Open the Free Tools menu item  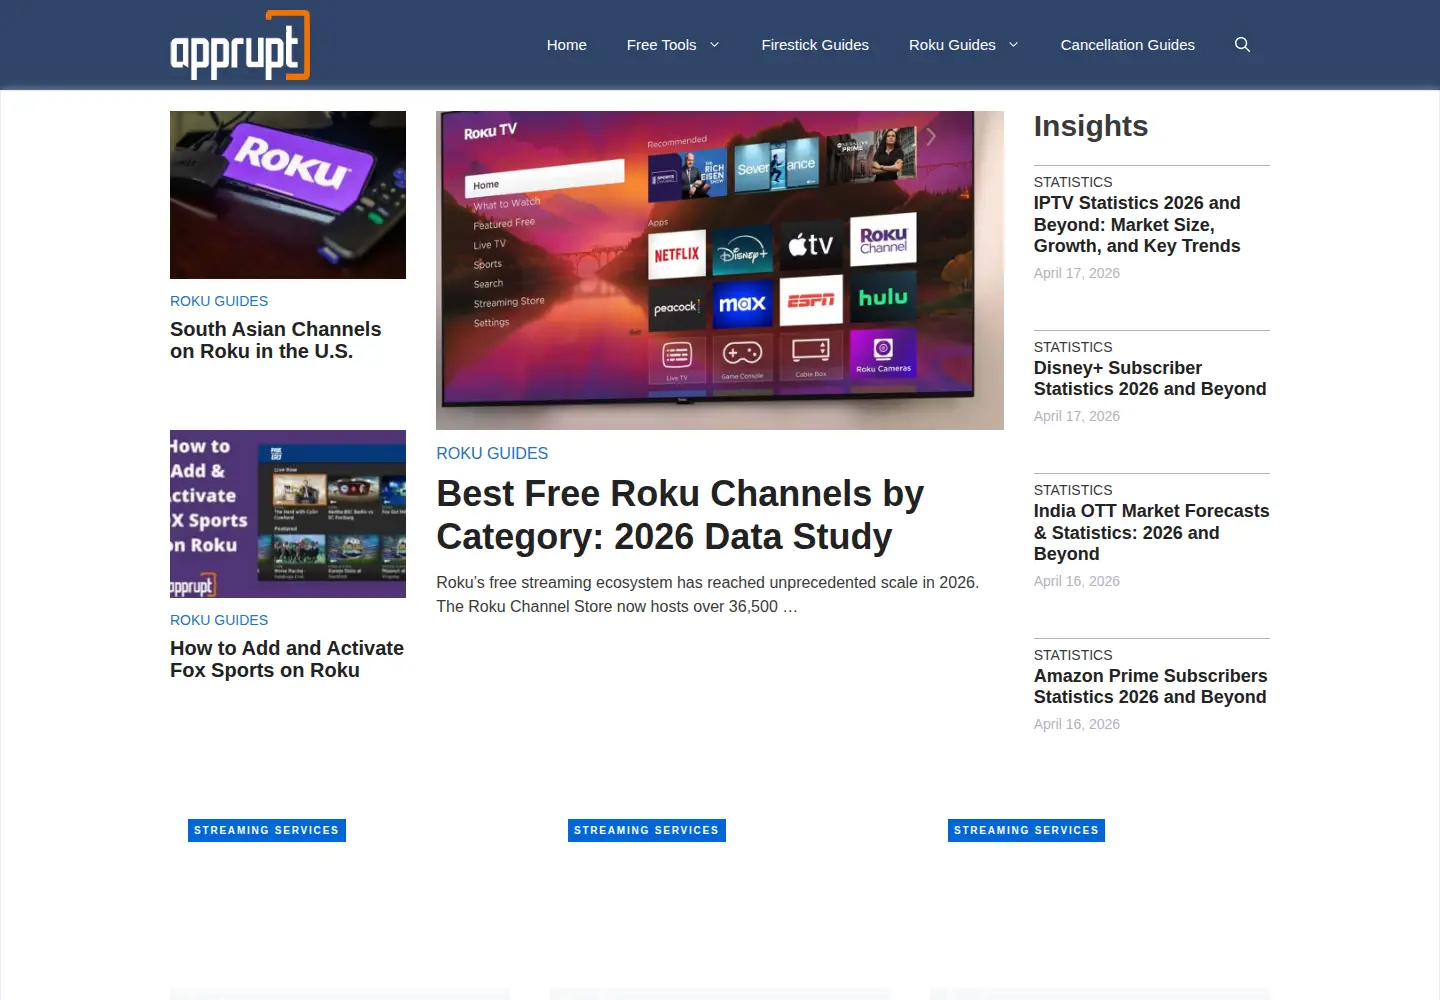pyautogui.click(x=661, y=45)
